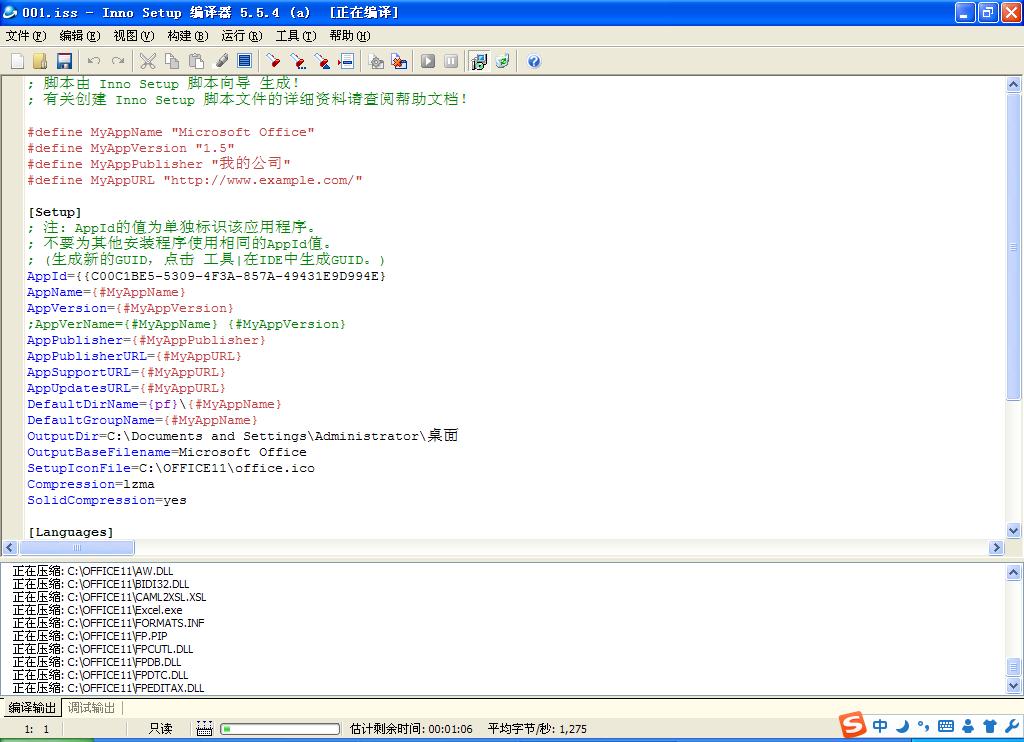Open the IME wrench settings icon
The height and width of the screenshot is (742, 1024).
pyautogui.click(x=1012, y=726)
